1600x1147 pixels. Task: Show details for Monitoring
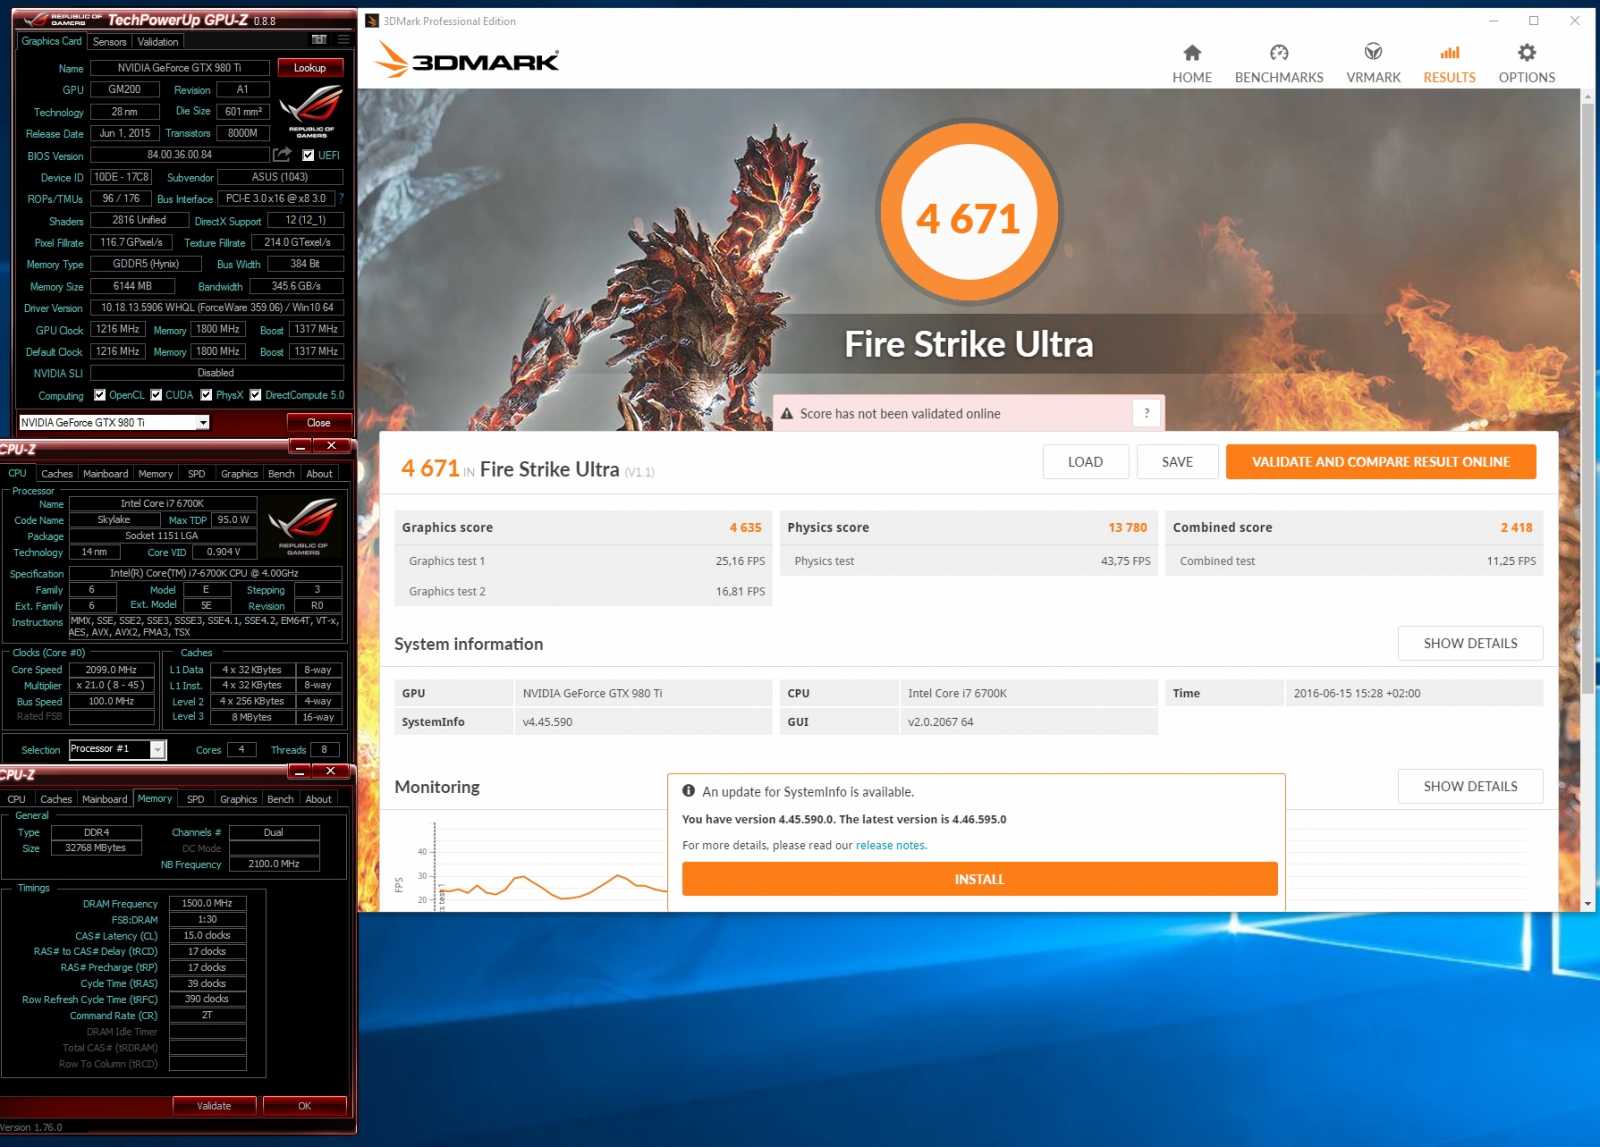[x=1470, y=786]
